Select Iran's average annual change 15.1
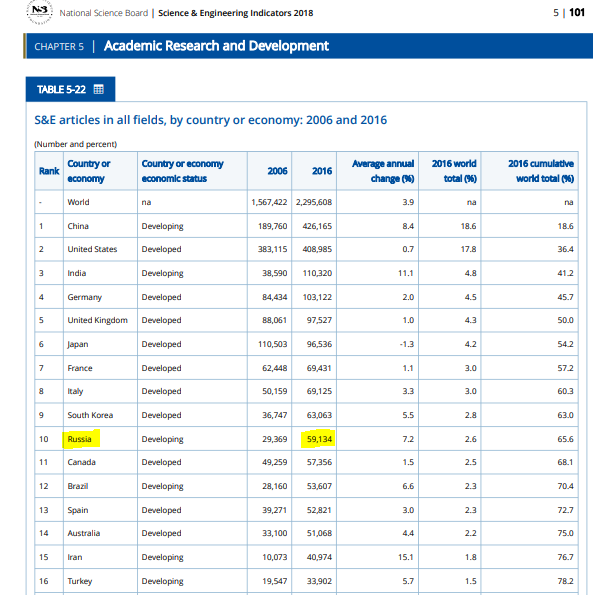 tap(406, 557)
